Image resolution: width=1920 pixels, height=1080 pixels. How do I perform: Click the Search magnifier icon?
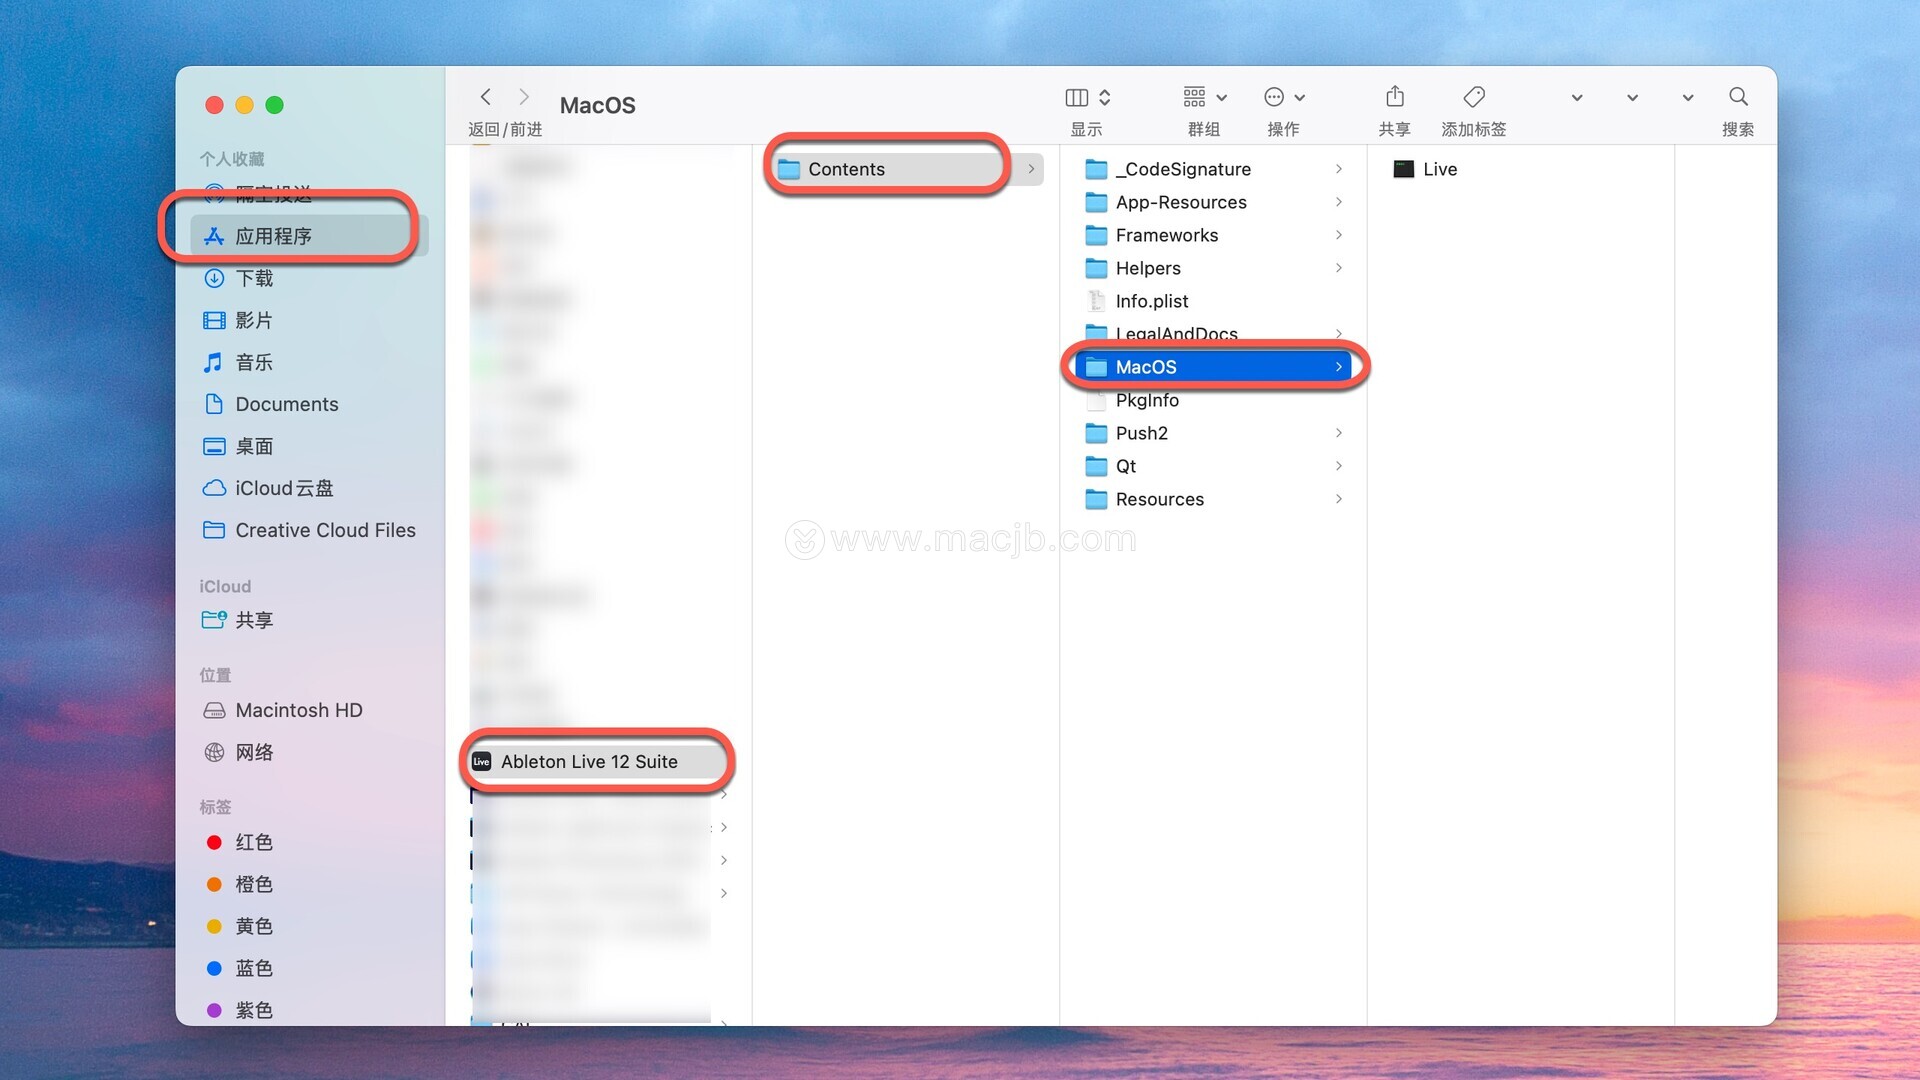point(1738,97)
